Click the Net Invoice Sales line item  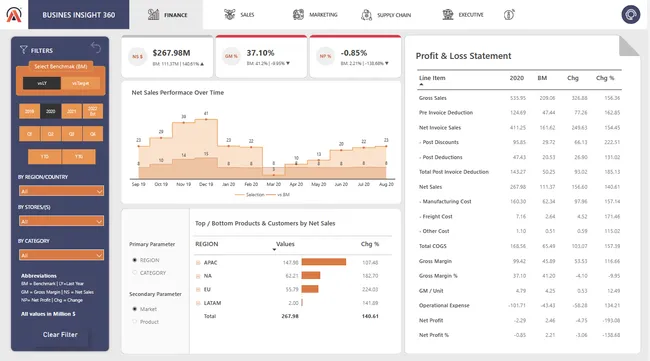(x=440, y=128)
